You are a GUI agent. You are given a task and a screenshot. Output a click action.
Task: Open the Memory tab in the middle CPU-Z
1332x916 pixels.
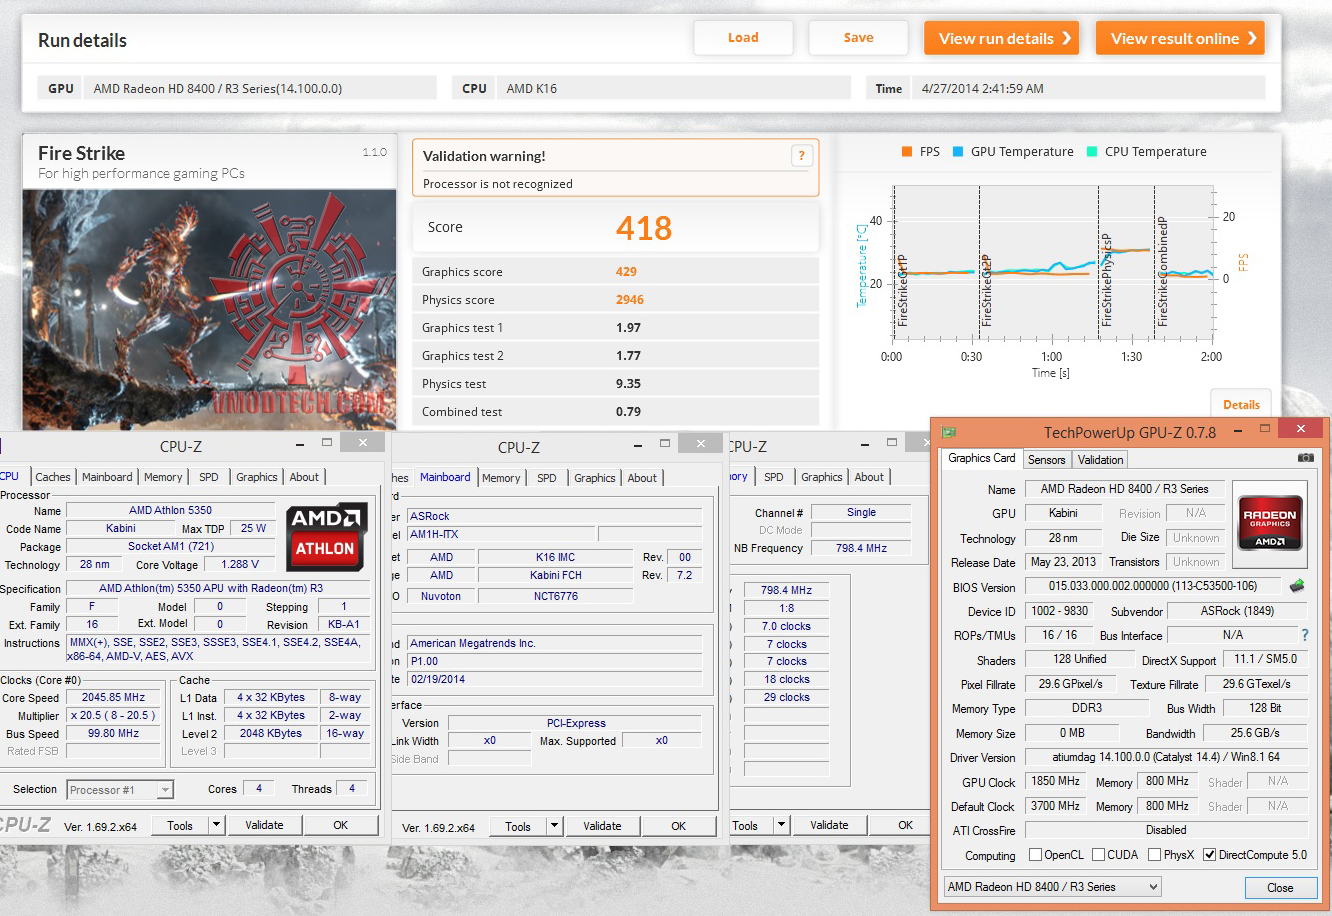click(501, 478)
